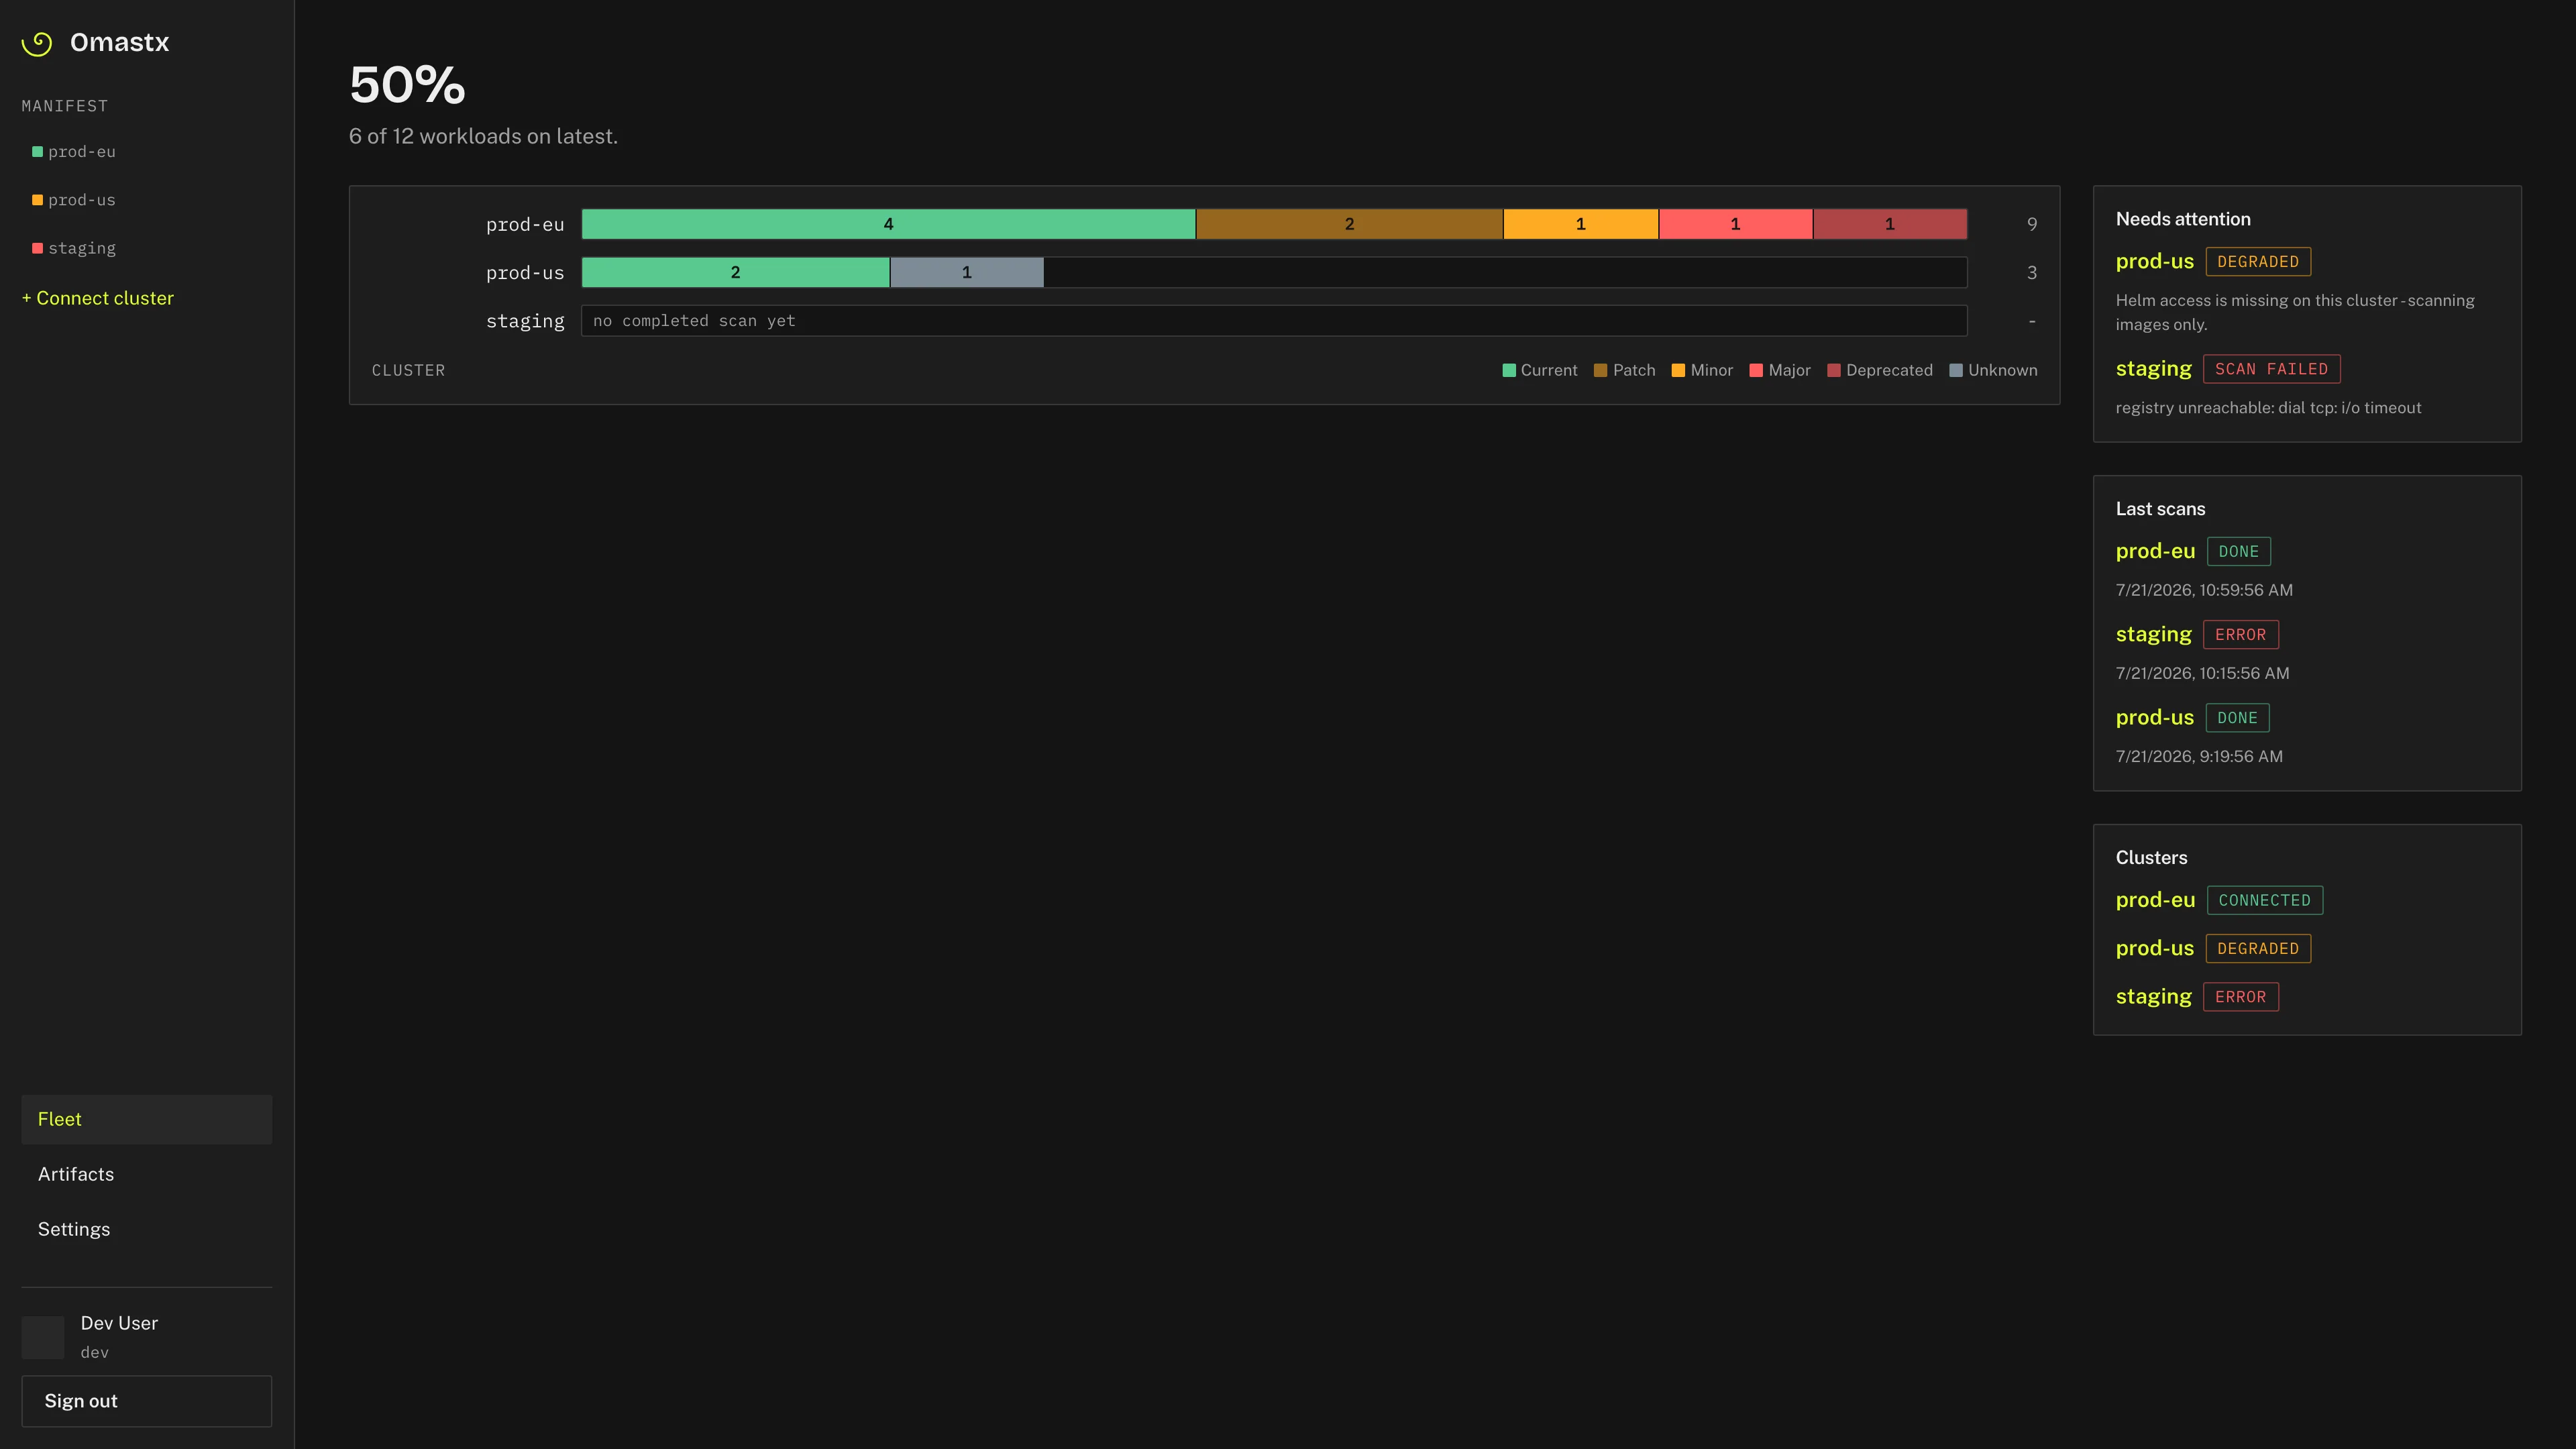The image size is (2576, 1449).
Task: Open staging link in Clusters panel
Action: click(2153, 996)
